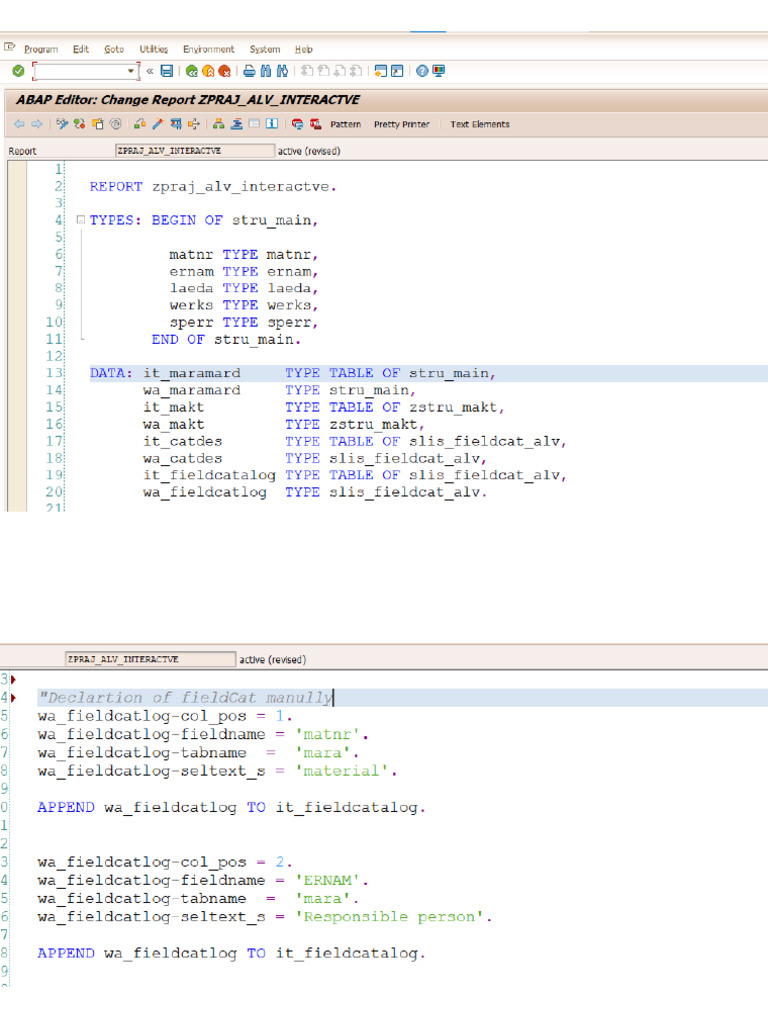Click the Generate Shortcut icon

(x=397, y=71)
